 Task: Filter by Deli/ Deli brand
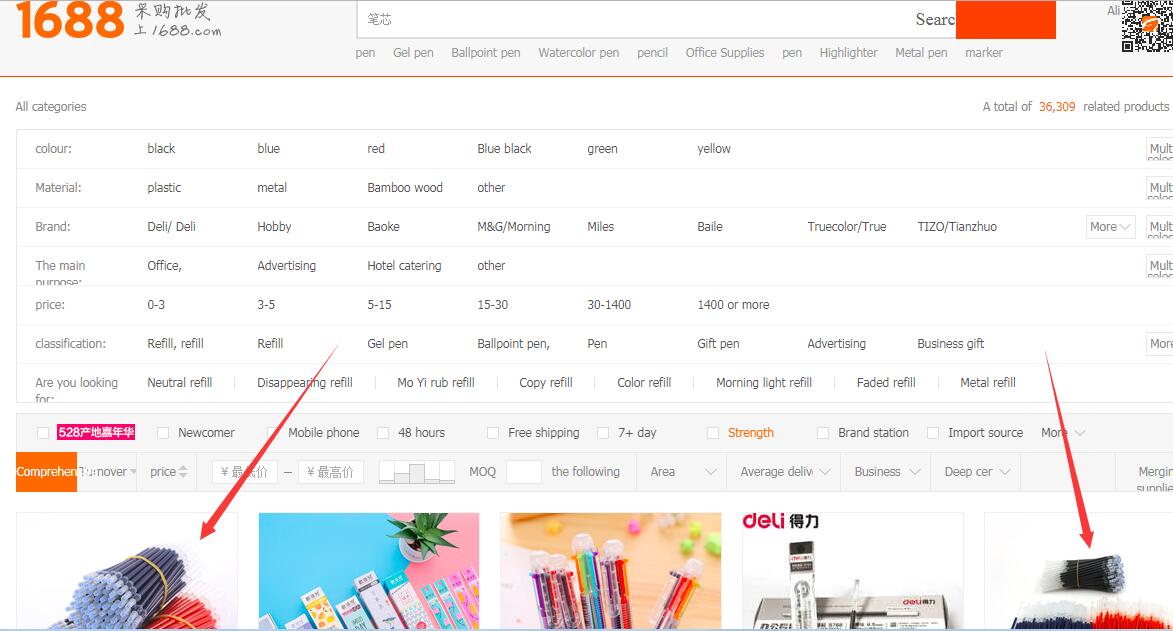coord(171,227)
